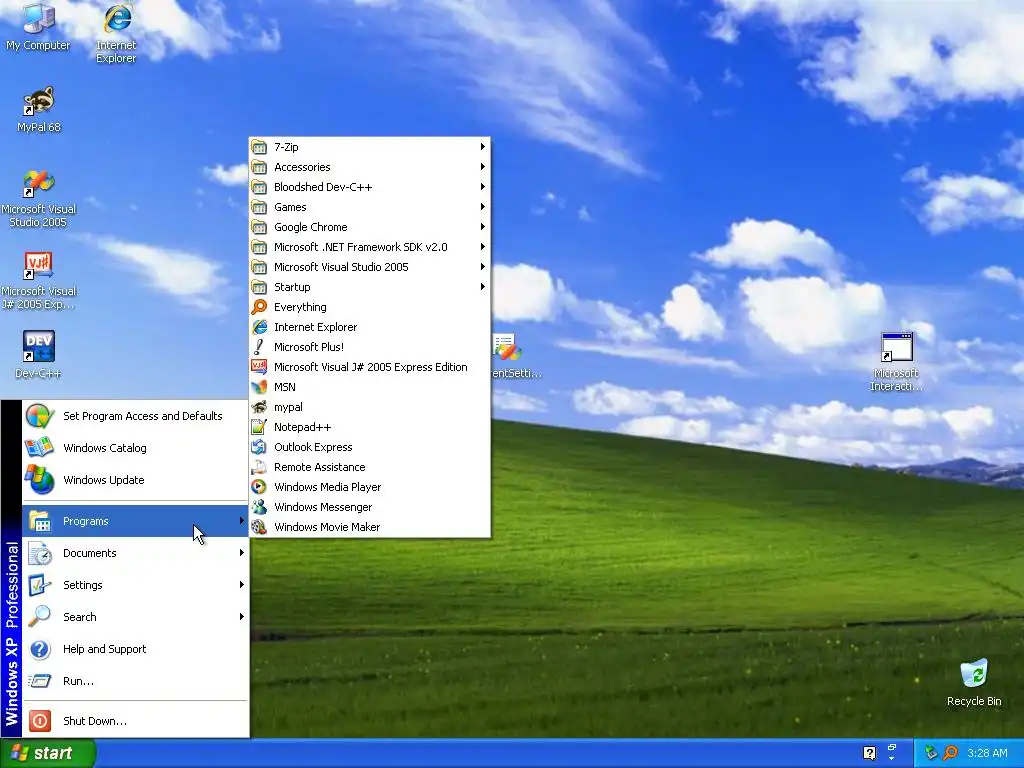Click the 3:28 AM clock in tray
1024x768 pixels.
point(987,753)
